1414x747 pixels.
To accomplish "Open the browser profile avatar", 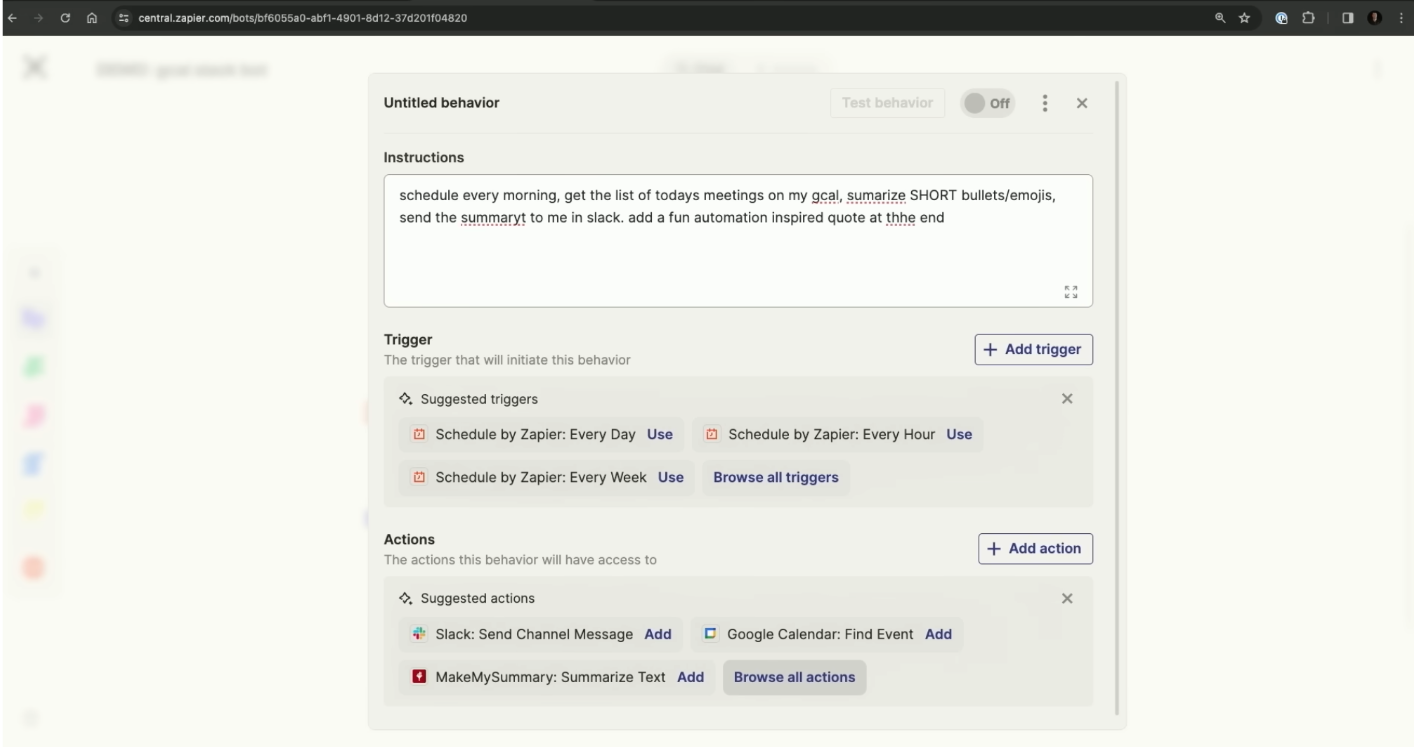I will pos(1377,18).
